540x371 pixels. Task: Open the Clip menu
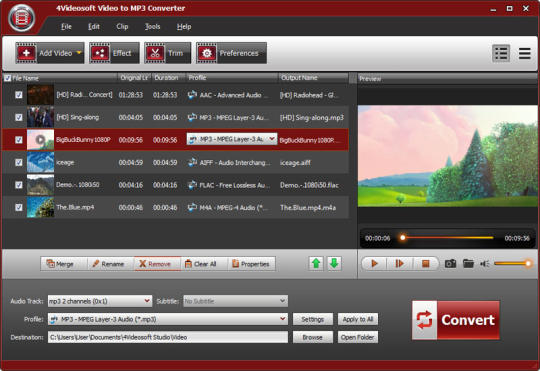[122, 27]
